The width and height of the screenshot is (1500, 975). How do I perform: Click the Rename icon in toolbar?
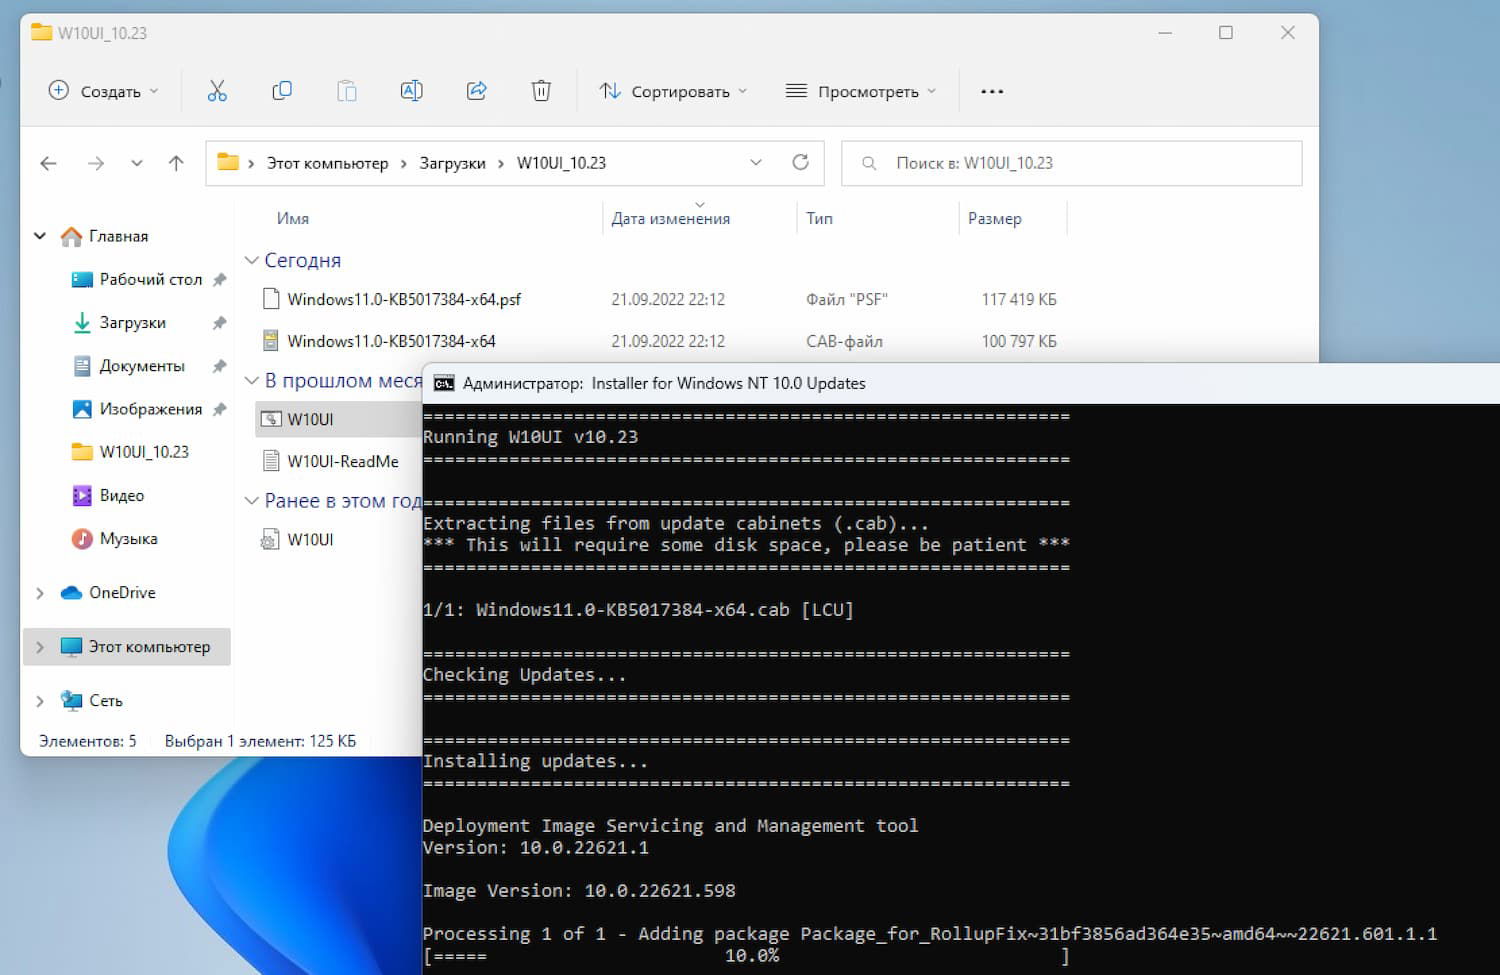click(411, 91)
